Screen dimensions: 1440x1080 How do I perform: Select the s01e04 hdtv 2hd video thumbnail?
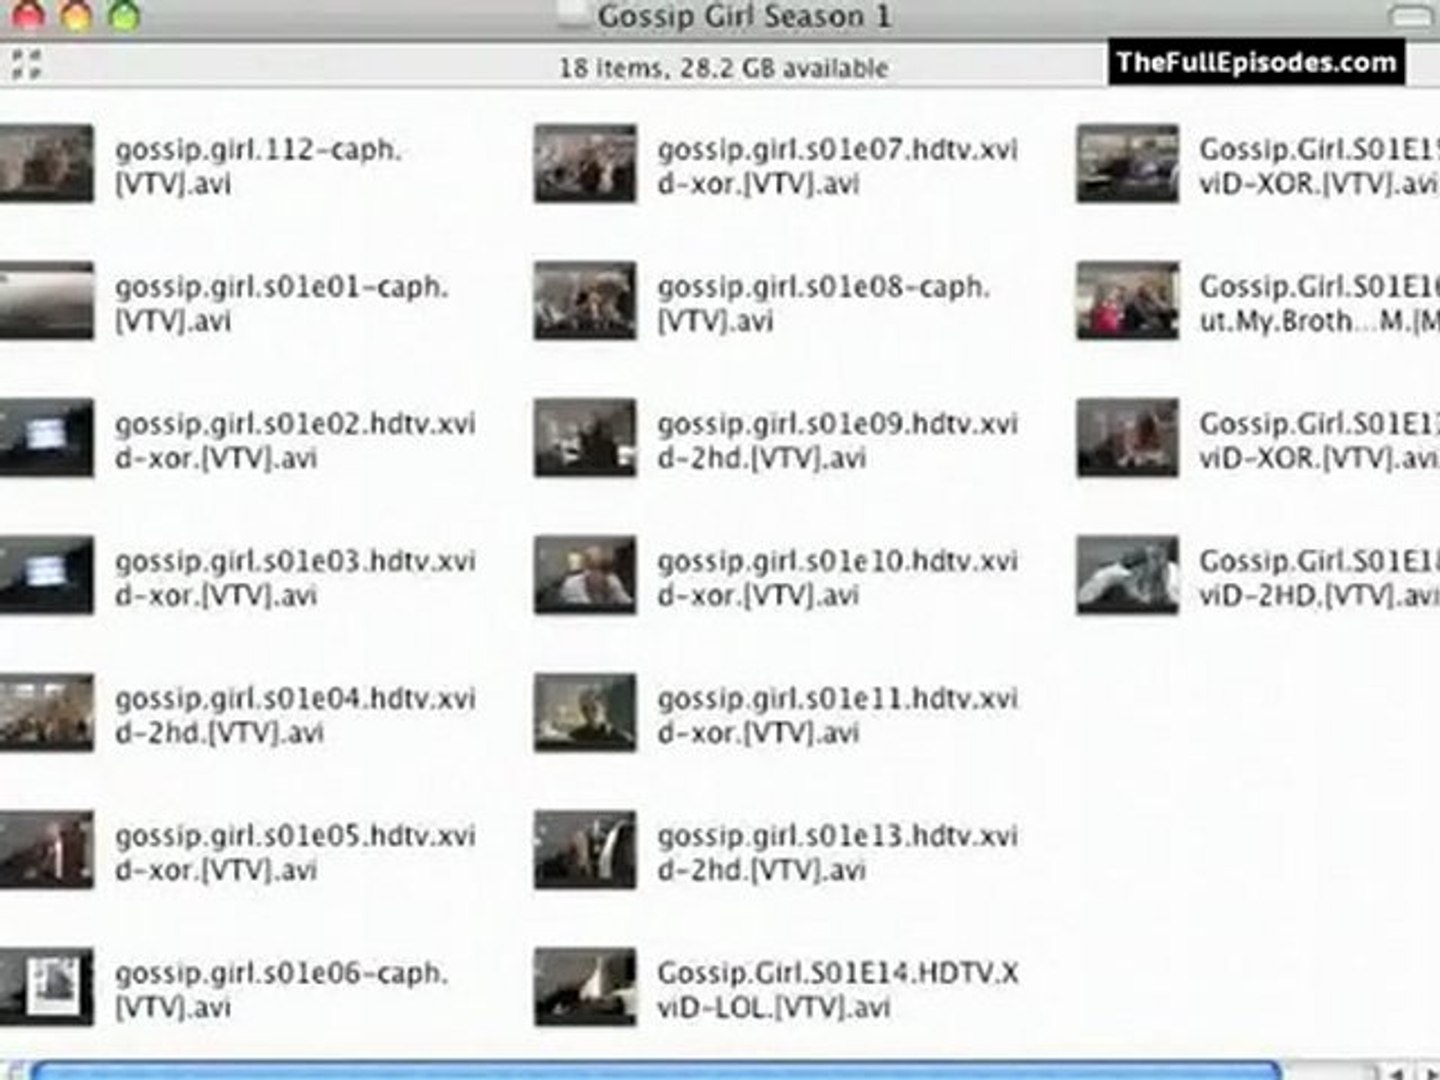(x=46, y=713)
